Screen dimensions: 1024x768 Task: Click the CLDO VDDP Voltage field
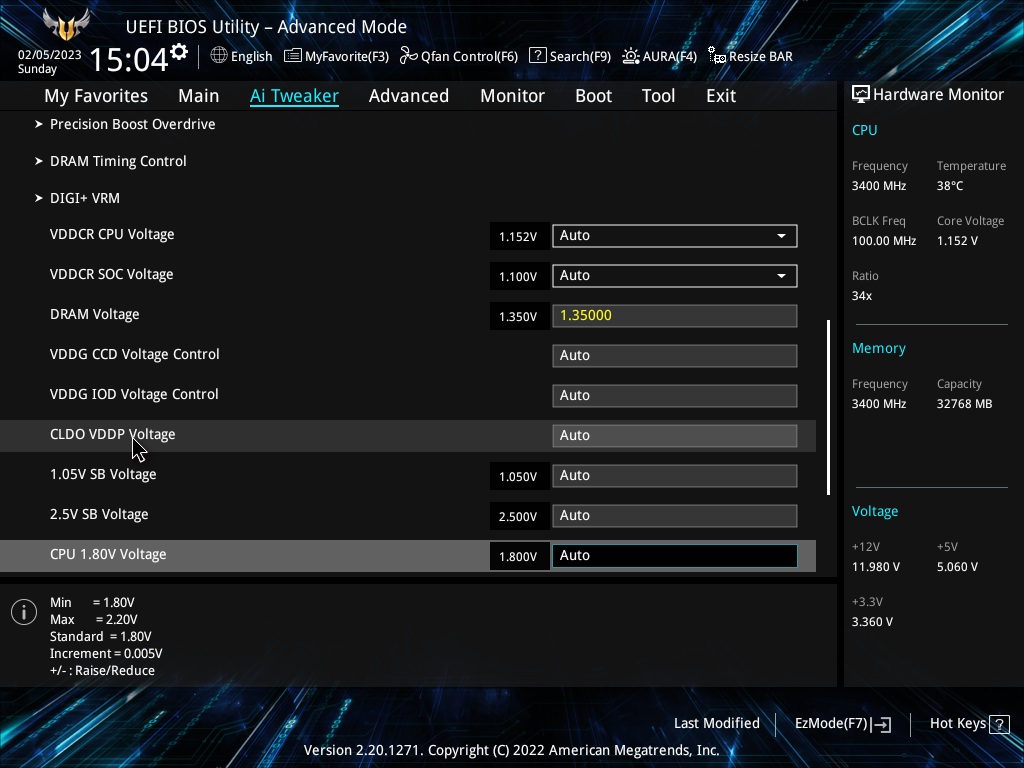(675, 436)
